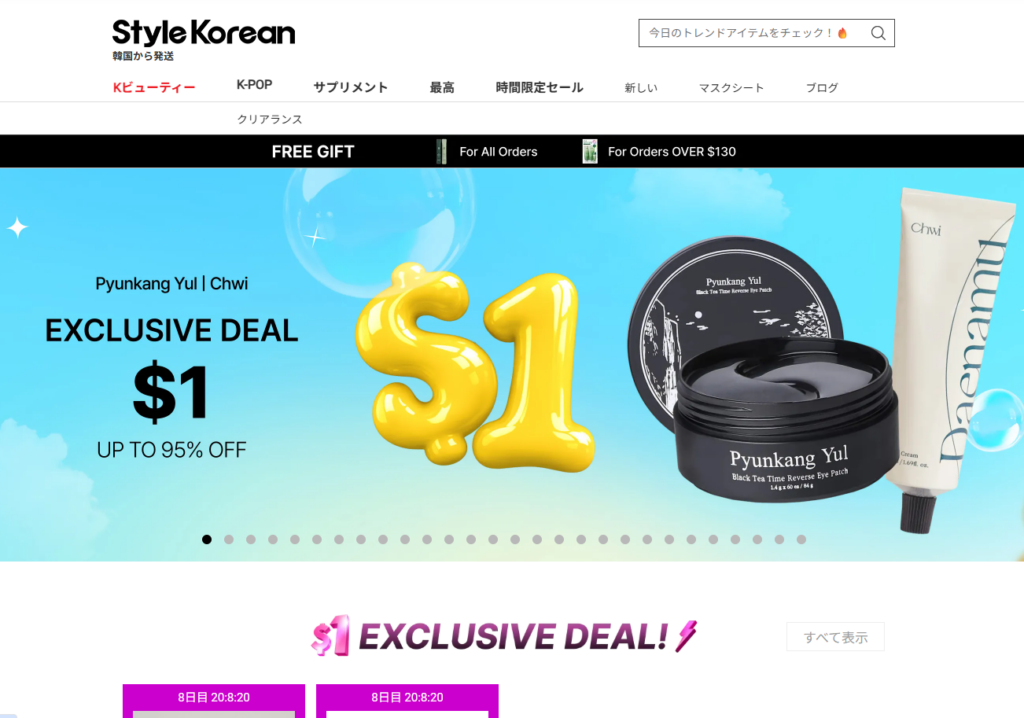Click the Pyunkang Yul eye patch product image

pos(761,369)
